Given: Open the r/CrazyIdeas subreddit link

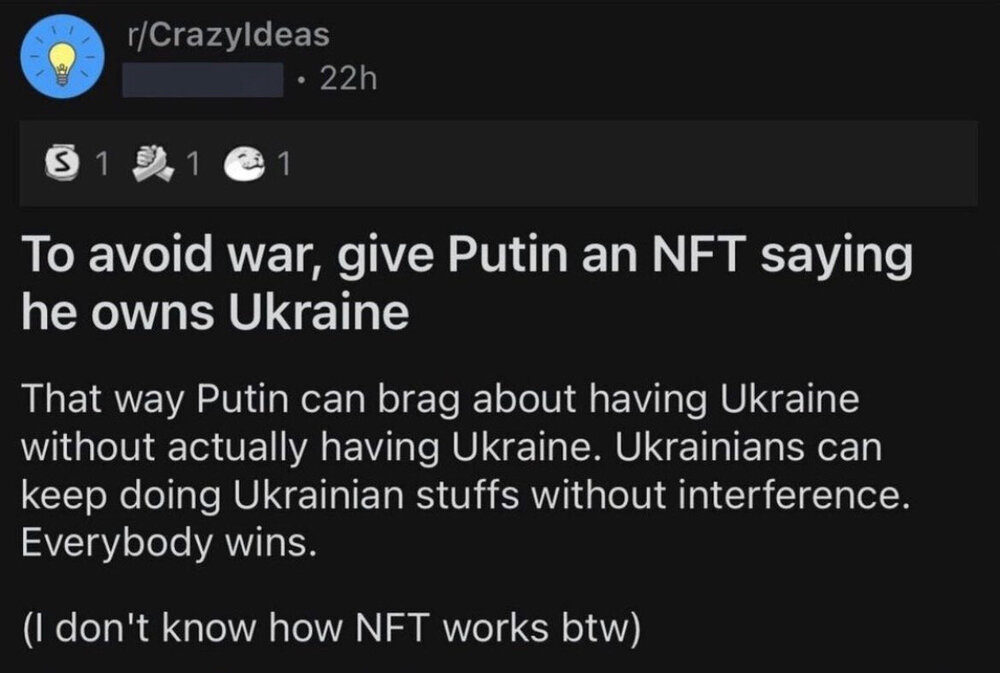Looking at the screenshot, I should coord(228,35).
